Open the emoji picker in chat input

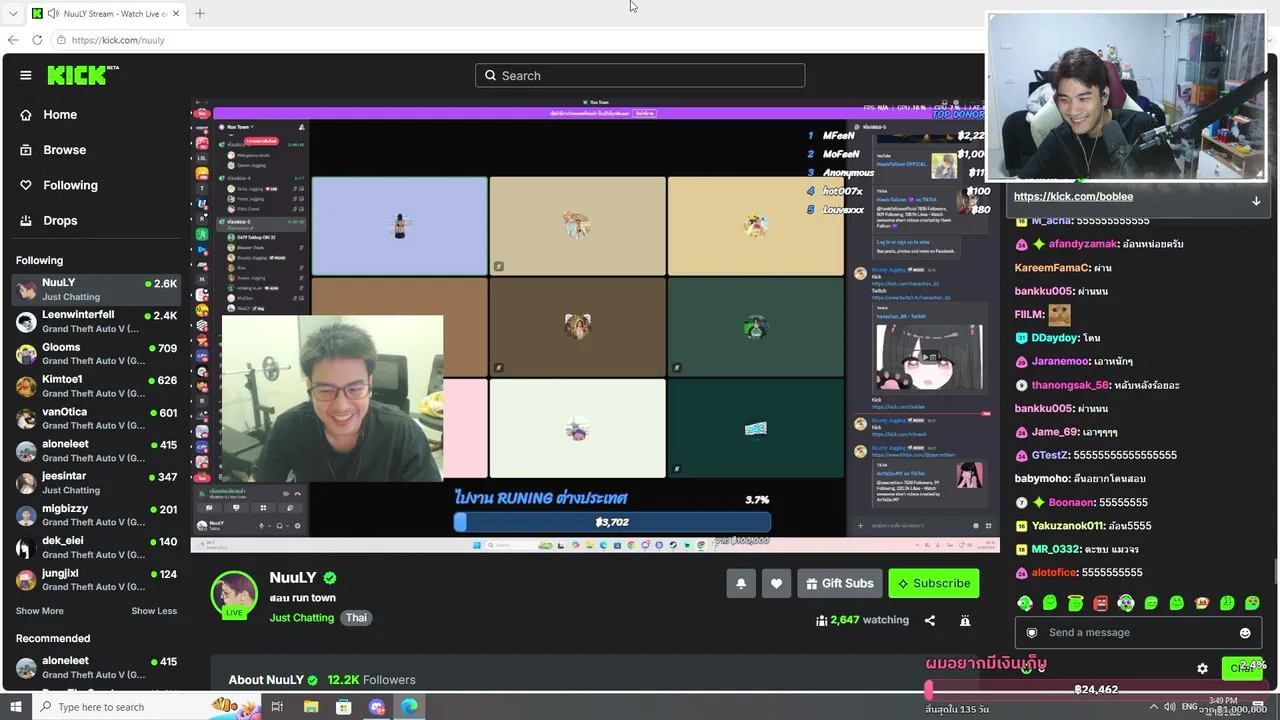coord(1245,633)
